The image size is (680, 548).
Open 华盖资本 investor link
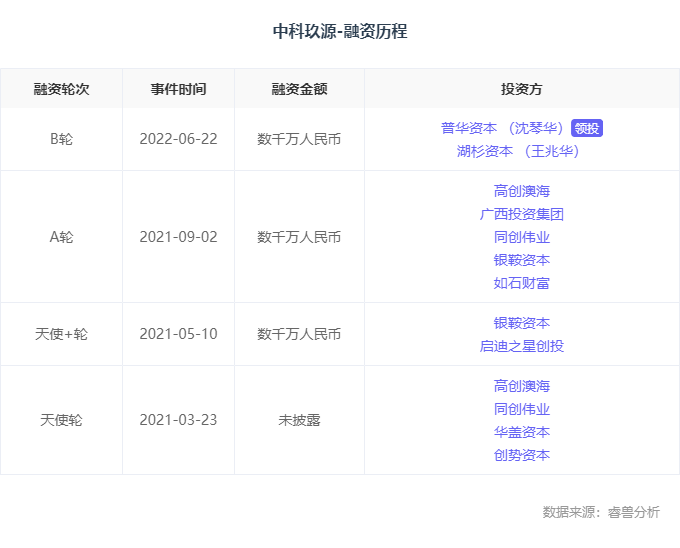[x=522, y=432]
